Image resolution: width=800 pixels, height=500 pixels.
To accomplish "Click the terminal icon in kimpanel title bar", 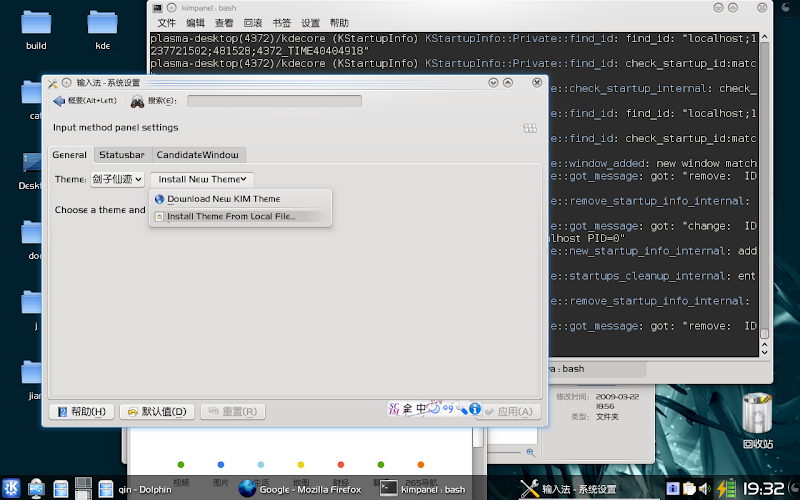I will [x=158, y=8].
